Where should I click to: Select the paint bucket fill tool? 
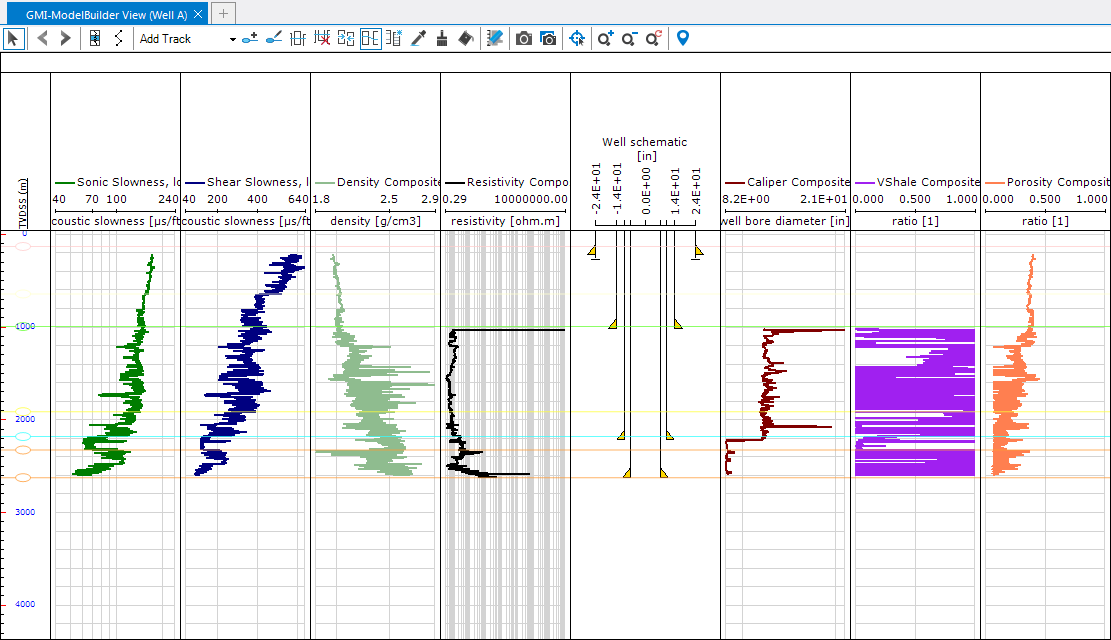coord(465,39)
